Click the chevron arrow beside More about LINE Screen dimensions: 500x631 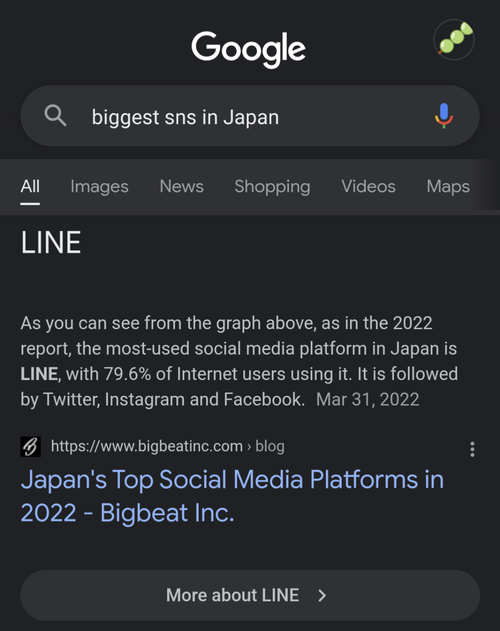322,595
